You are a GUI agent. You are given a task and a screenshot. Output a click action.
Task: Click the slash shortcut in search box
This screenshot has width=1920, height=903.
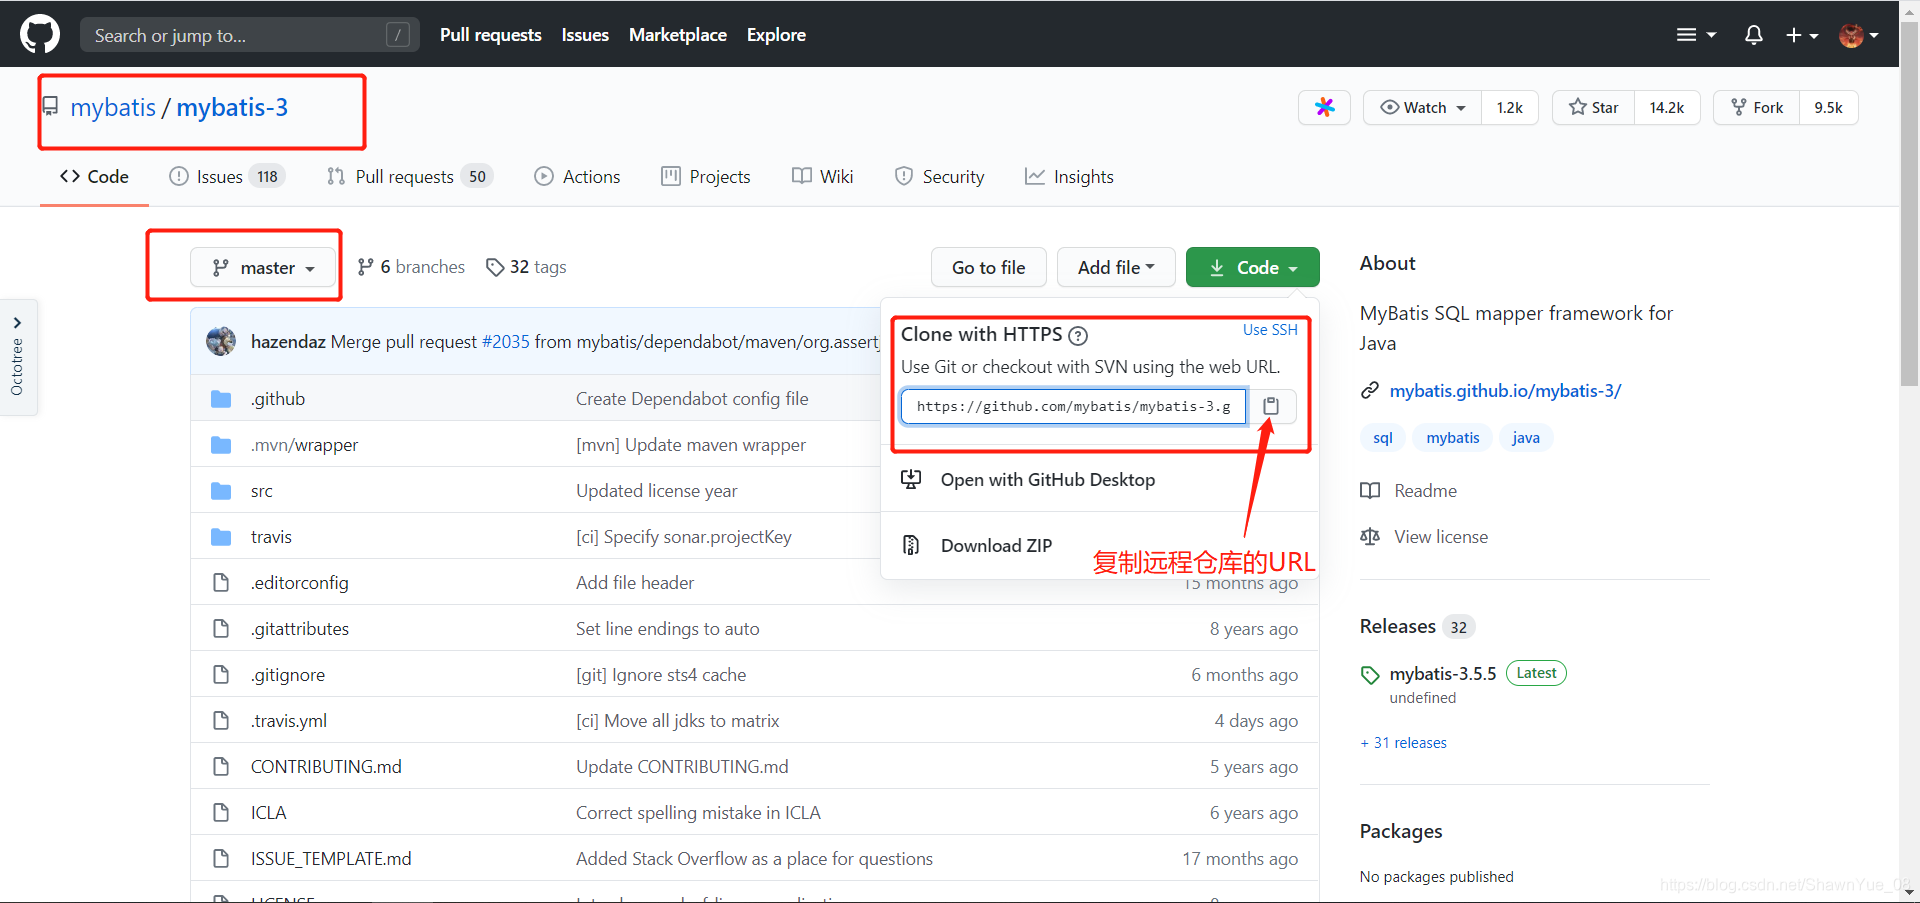[398, 35]
